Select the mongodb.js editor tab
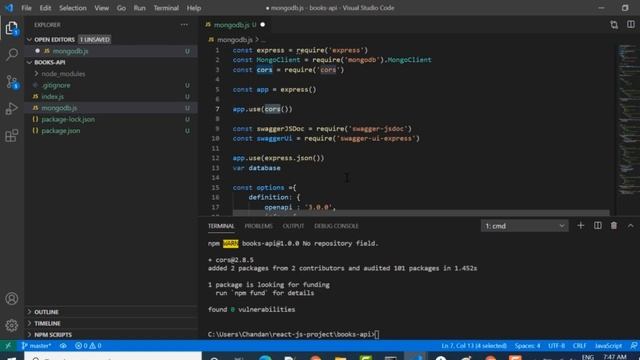 coord(235,25)
